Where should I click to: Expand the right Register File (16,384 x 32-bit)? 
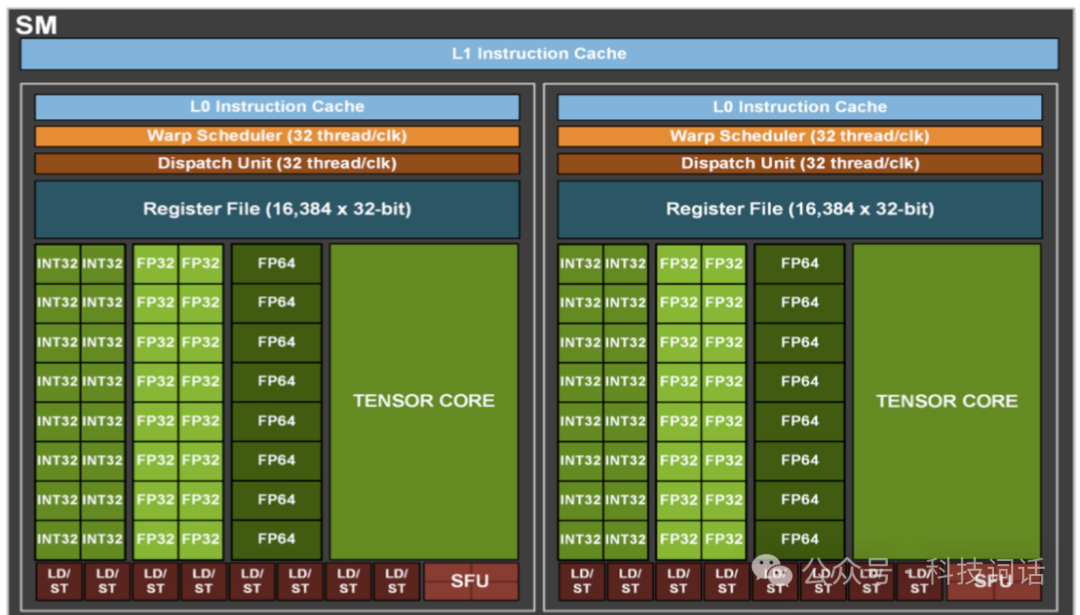799,209
